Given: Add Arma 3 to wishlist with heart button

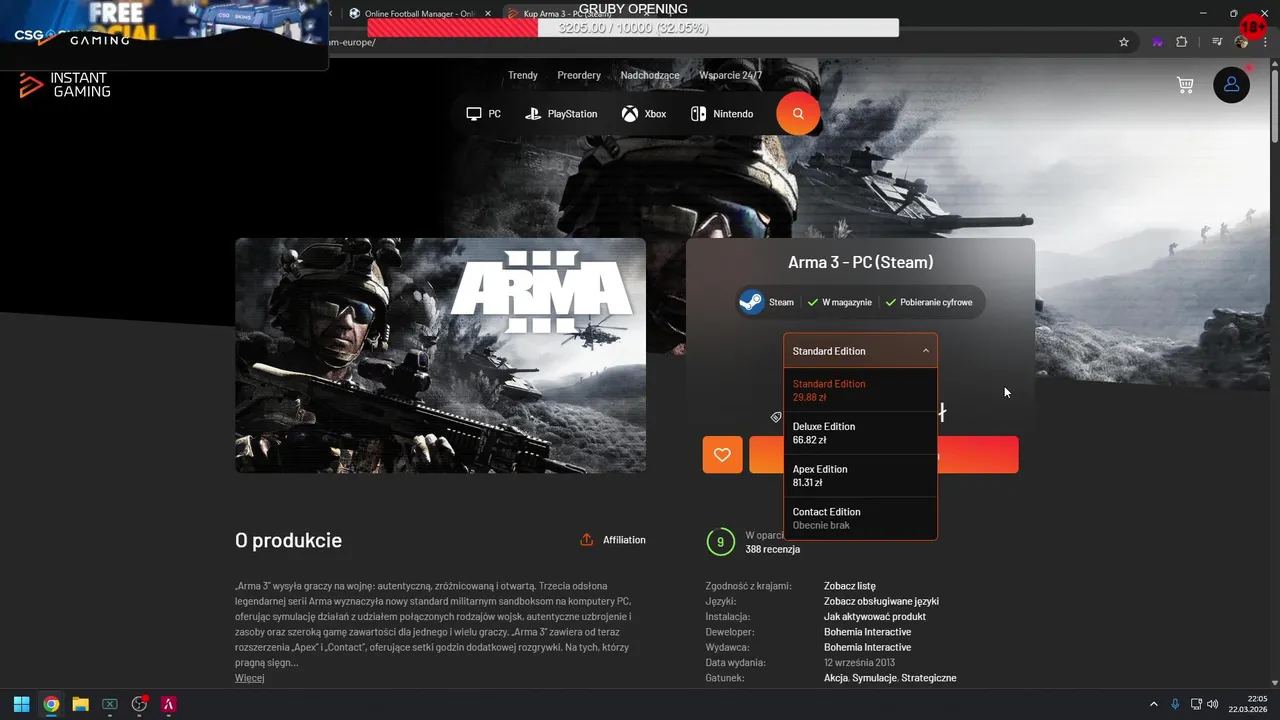Looking at the screenshot, I should 722,455.
